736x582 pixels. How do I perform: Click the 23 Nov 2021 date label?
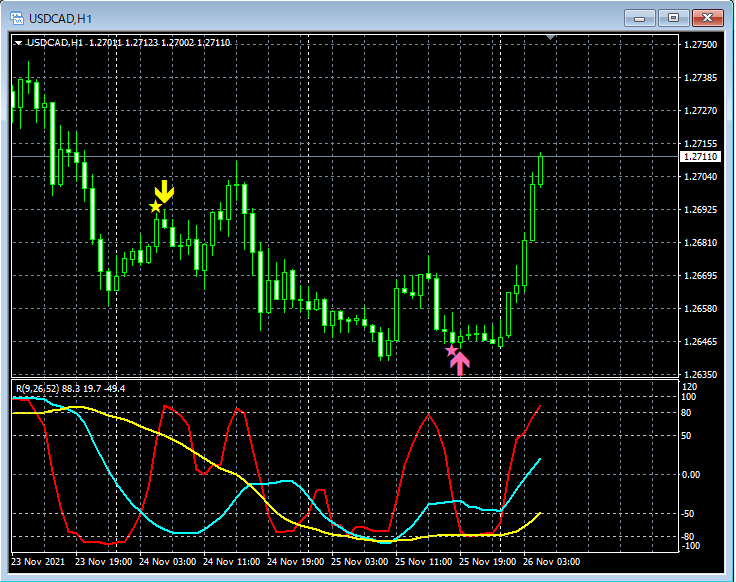point(38,561)
